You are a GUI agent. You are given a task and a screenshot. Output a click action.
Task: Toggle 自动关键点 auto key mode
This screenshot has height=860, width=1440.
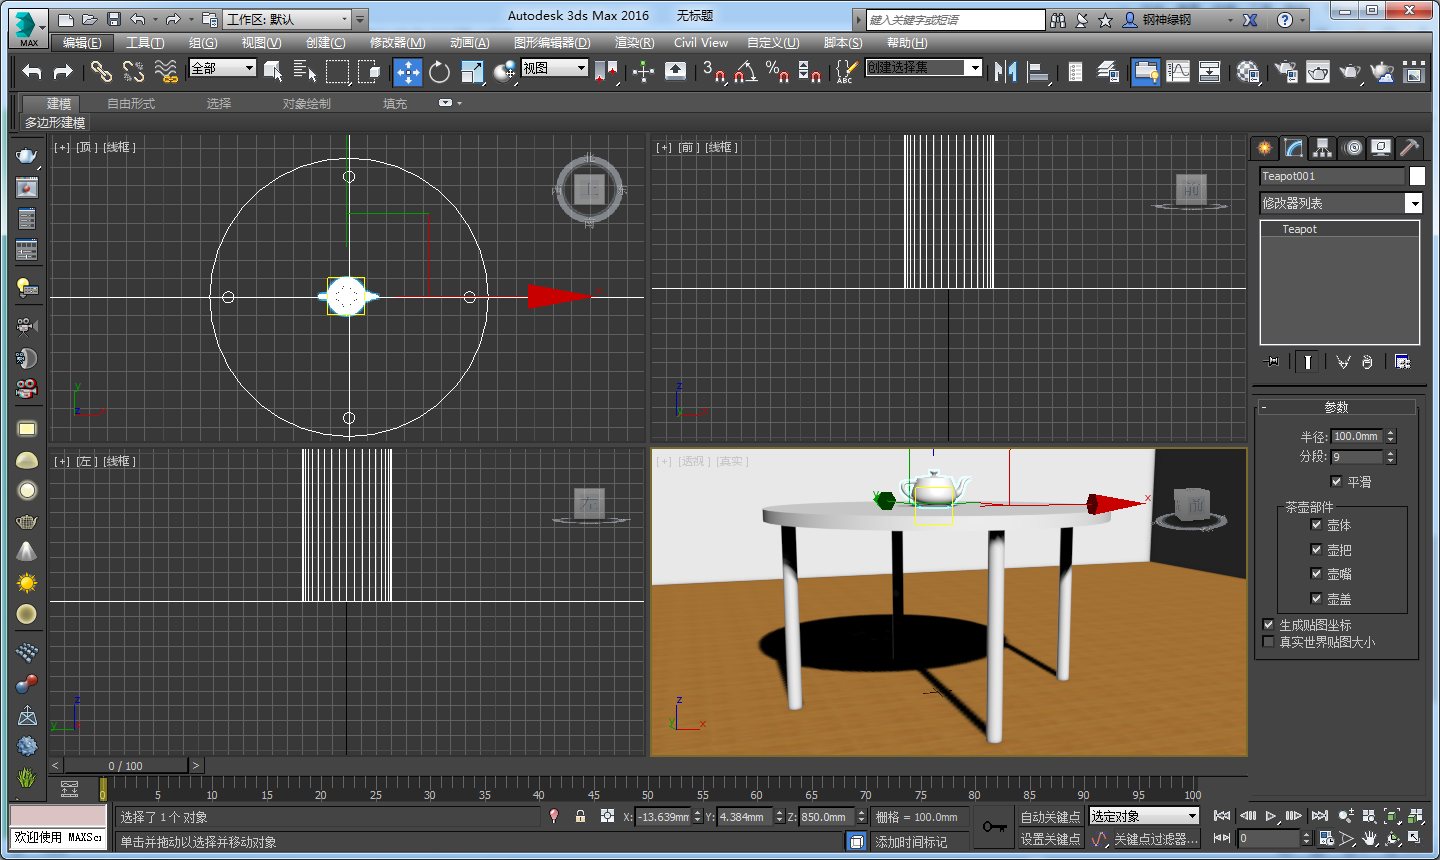tap(1050, 817)
